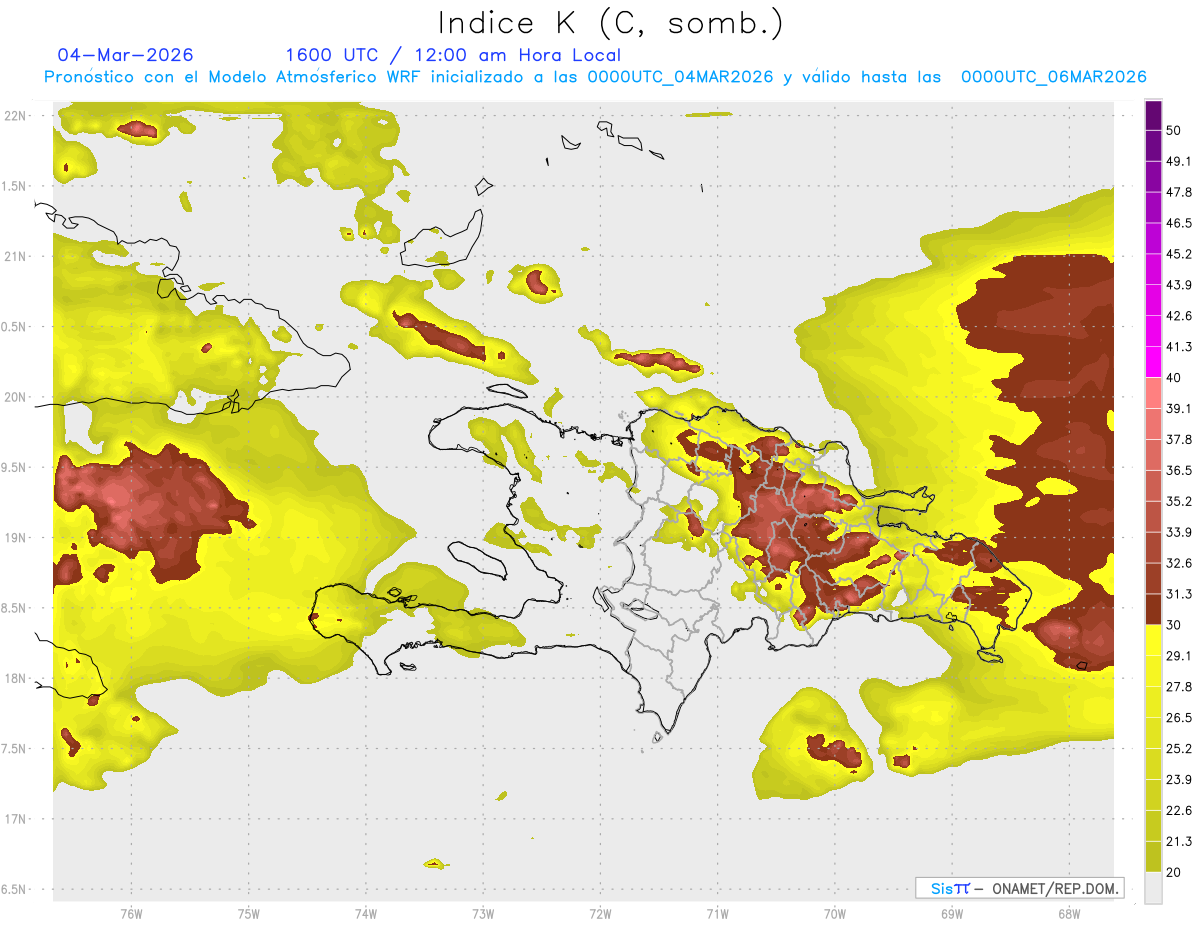The height and width of the screenshot is (927, 1200).
Task: Click the dark purple swatch above 50
Action: click(x=1153, y=115)
